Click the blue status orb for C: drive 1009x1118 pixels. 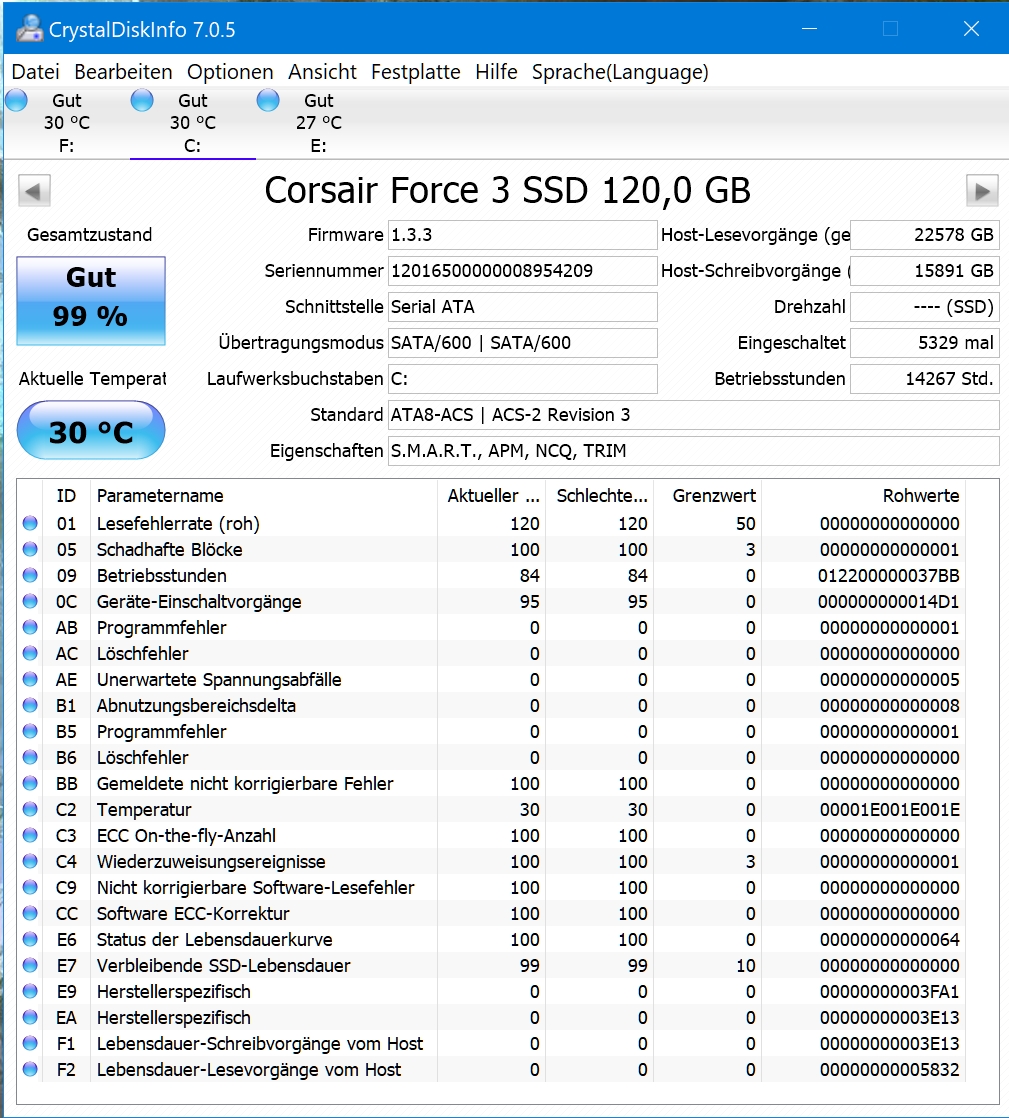point(142,101)
